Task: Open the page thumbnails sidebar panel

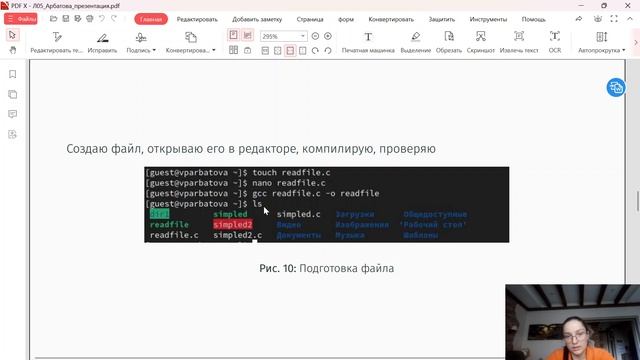Action: [x=13, y=94]
